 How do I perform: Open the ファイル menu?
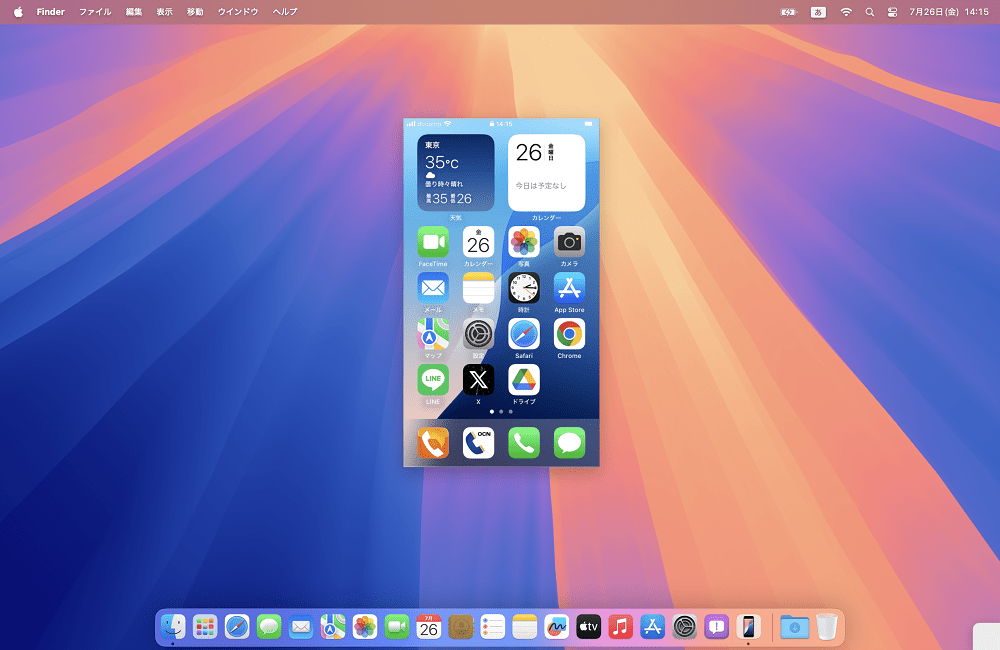[x=95, y=11]
